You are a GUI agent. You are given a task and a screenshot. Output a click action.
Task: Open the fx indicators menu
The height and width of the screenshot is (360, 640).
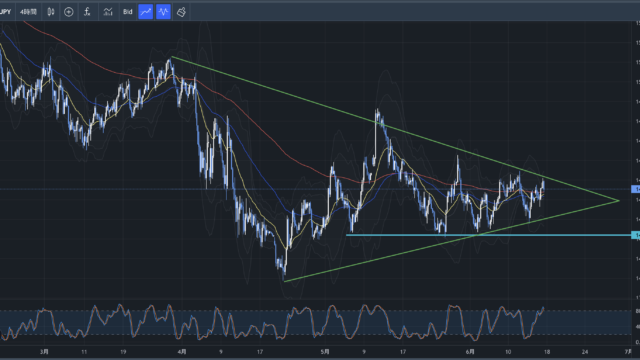tap(87, 12)
